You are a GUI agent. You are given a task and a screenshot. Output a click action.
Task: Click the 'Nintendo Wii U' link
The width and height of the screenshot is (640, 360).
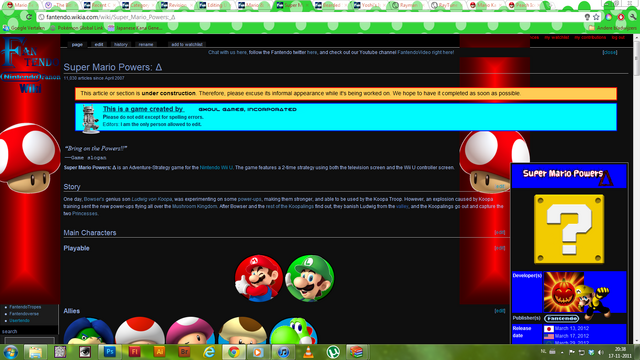(x=216, y=167)
